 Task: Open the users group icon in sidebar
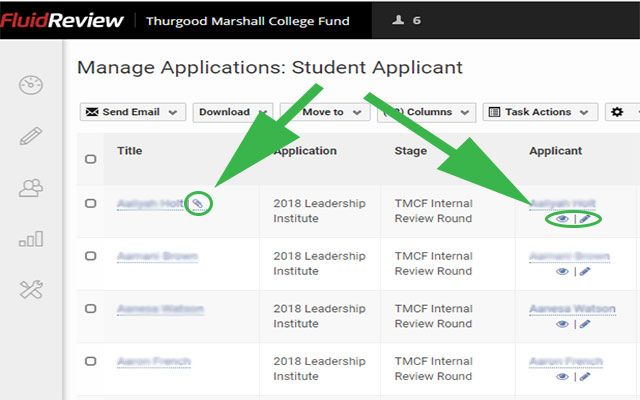pos(31,188)
